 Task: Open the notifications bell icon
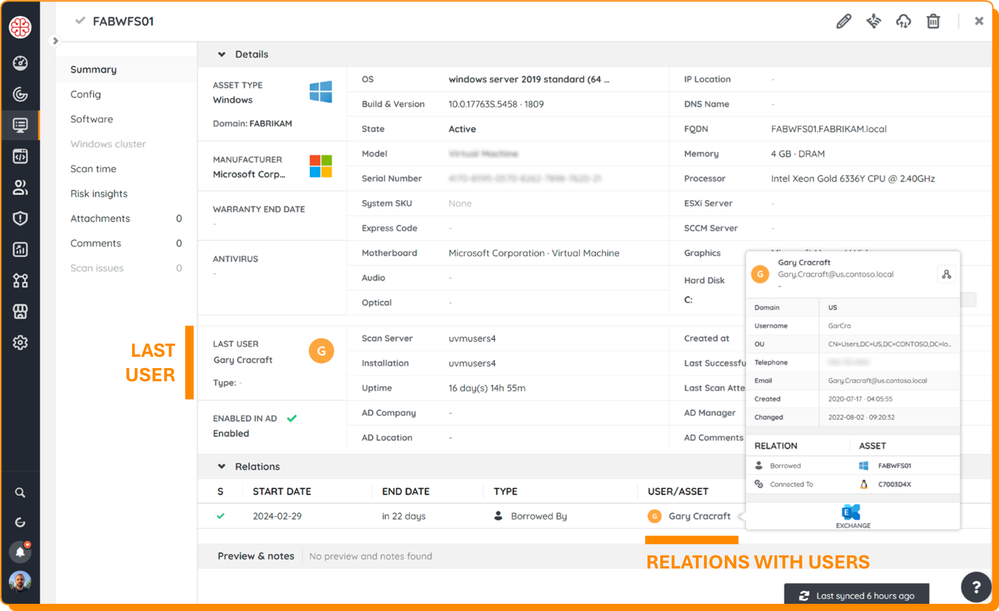pyautogui.click(x=20, y=551)
